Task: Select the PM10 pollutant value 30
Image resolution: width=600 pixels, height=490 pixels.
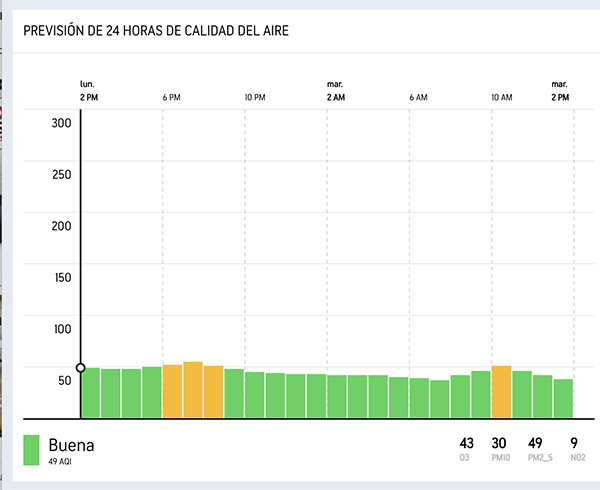Action: [498, 444]
